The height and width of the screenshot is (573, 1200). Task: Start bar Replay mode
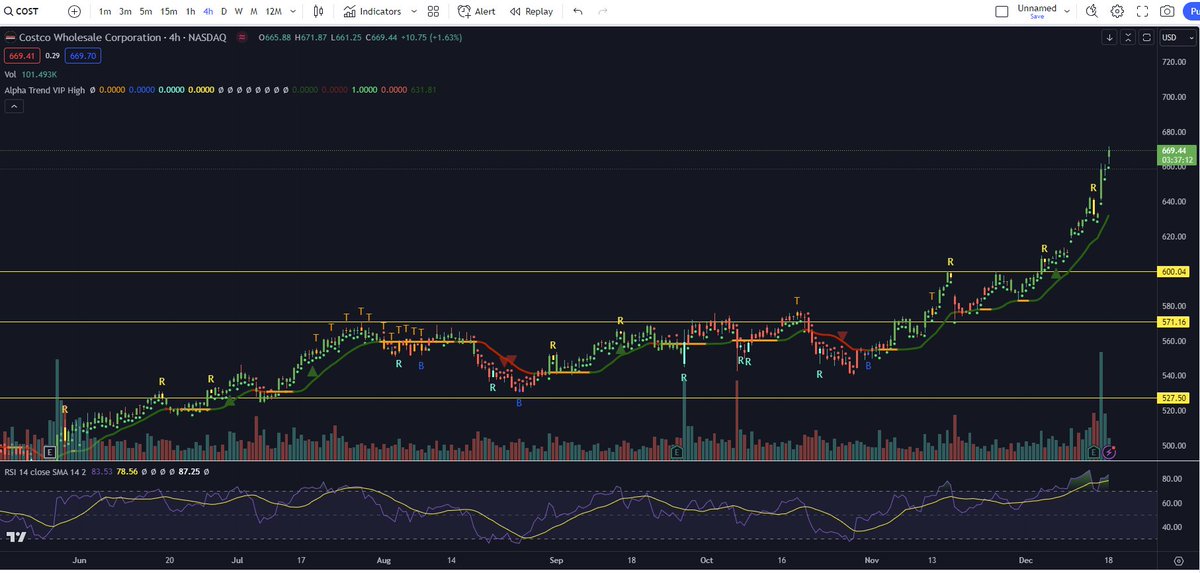(x=531, y=11)
